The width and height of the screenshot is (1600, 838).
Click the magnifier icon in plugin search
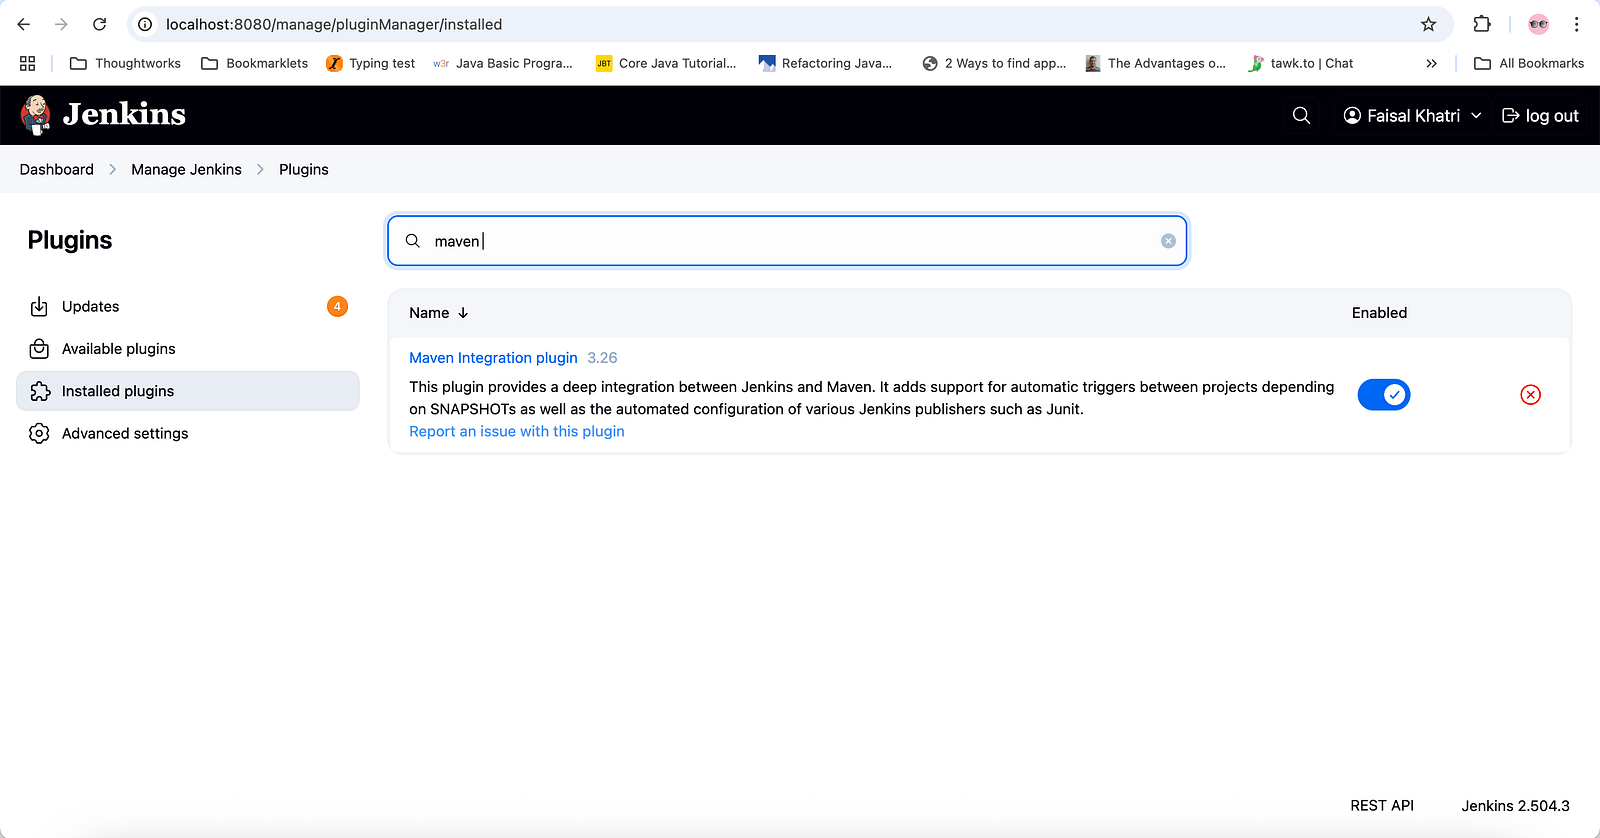pos(412,241)
